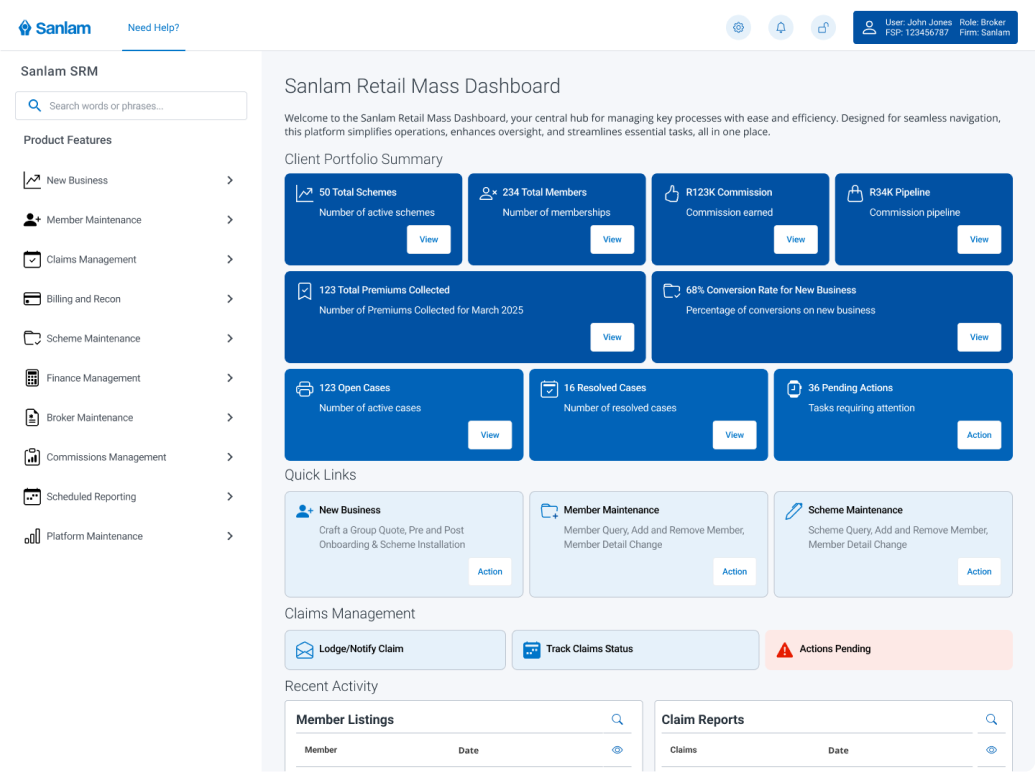
Task: Click the Sanlam logo
Action: click(x=55, y=28)
